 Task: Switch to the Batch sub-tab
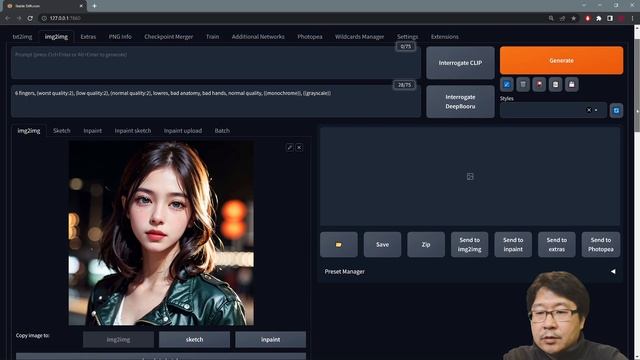coord(222,131)
